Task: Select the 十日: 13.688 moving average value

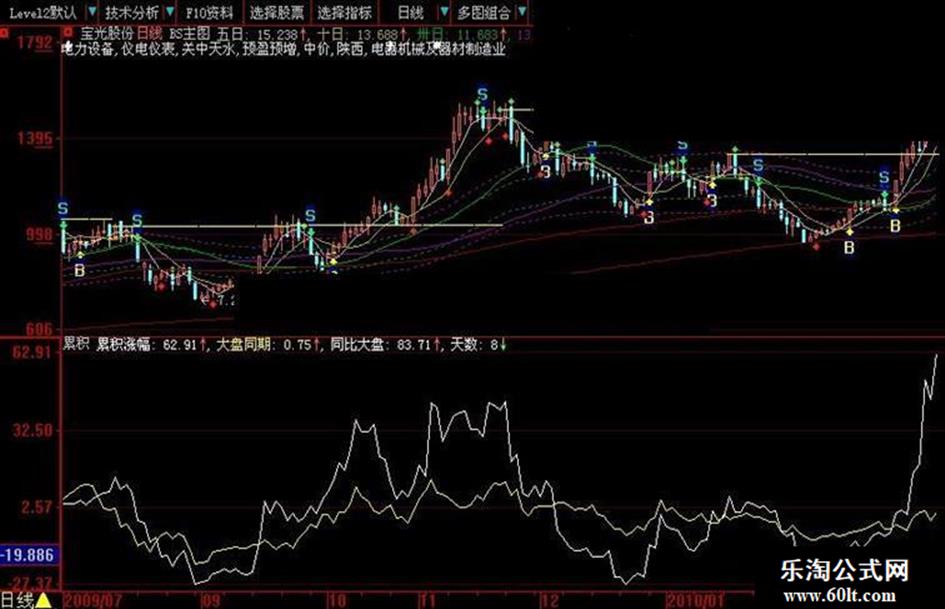Action: coord(362,34)
